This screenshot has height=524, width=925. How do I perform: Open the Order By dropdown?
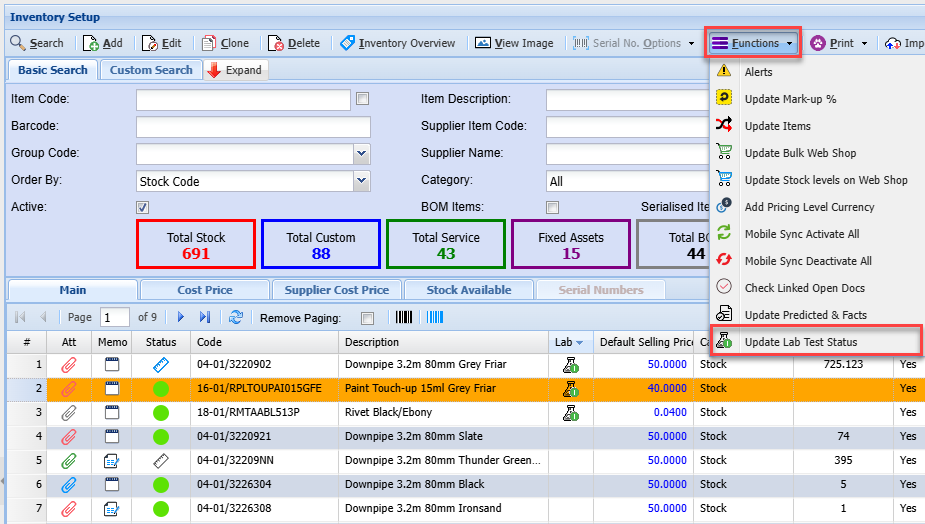click(361, 181)
